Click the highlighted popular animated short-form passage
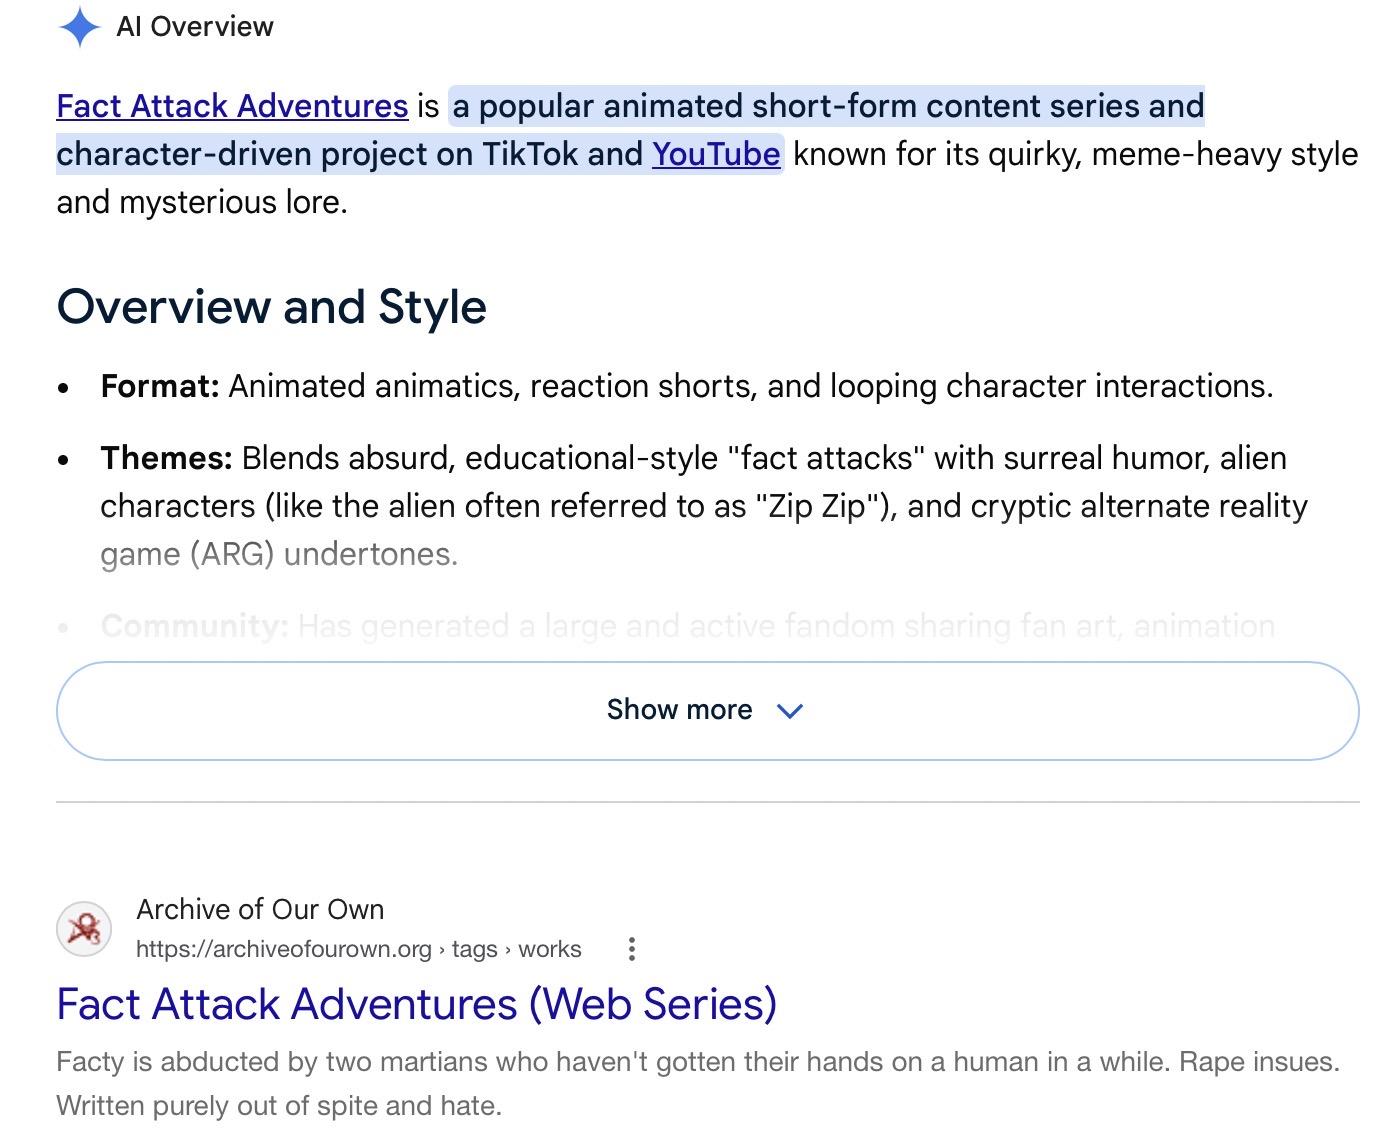The height and width of the screenshot is (1142, 1389). (x=630, y=130)
